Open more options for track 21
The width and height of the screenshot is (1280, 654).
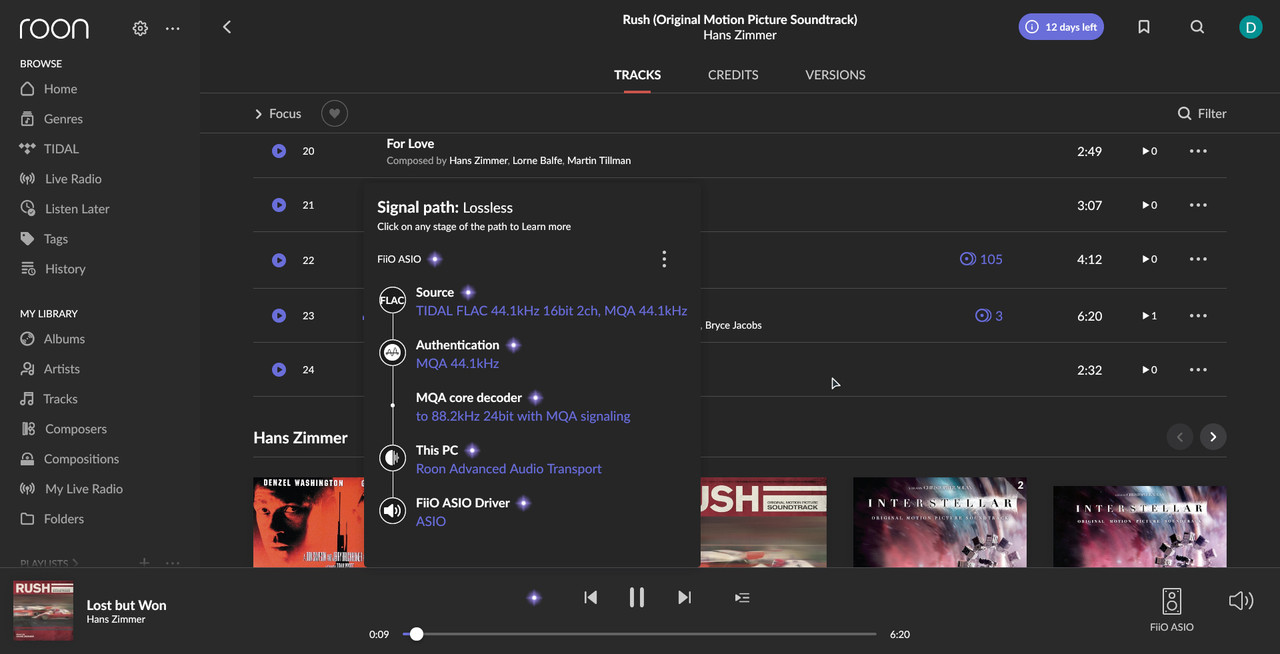(x=1198, y=205)
